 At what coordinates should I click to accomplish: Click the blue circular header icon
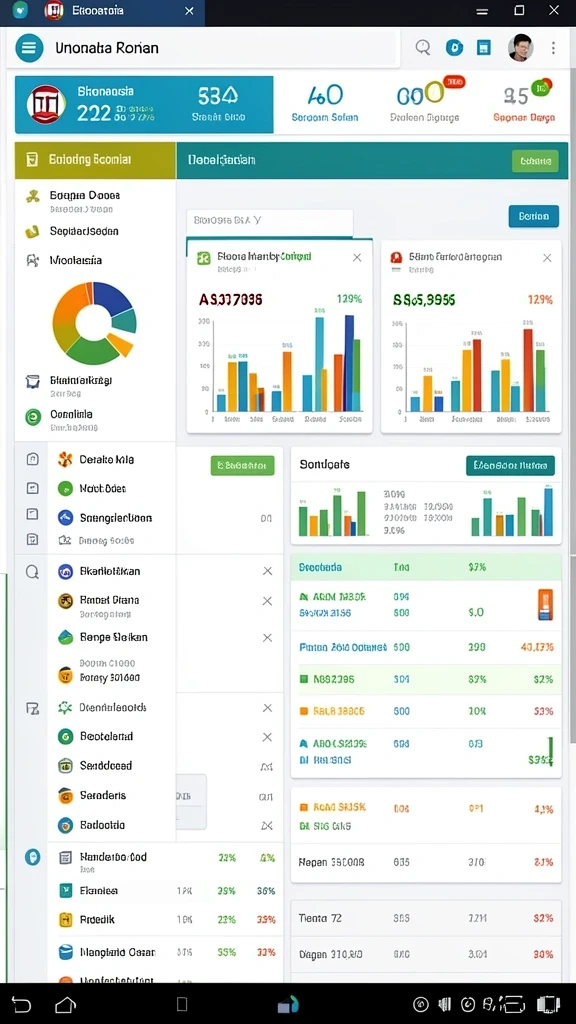coord(454,47)
